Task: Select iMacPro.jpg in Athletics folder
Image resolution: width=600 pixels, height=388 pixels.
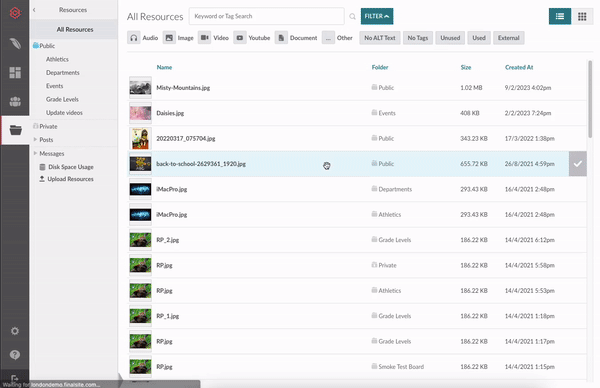Action: click(171, 215)
